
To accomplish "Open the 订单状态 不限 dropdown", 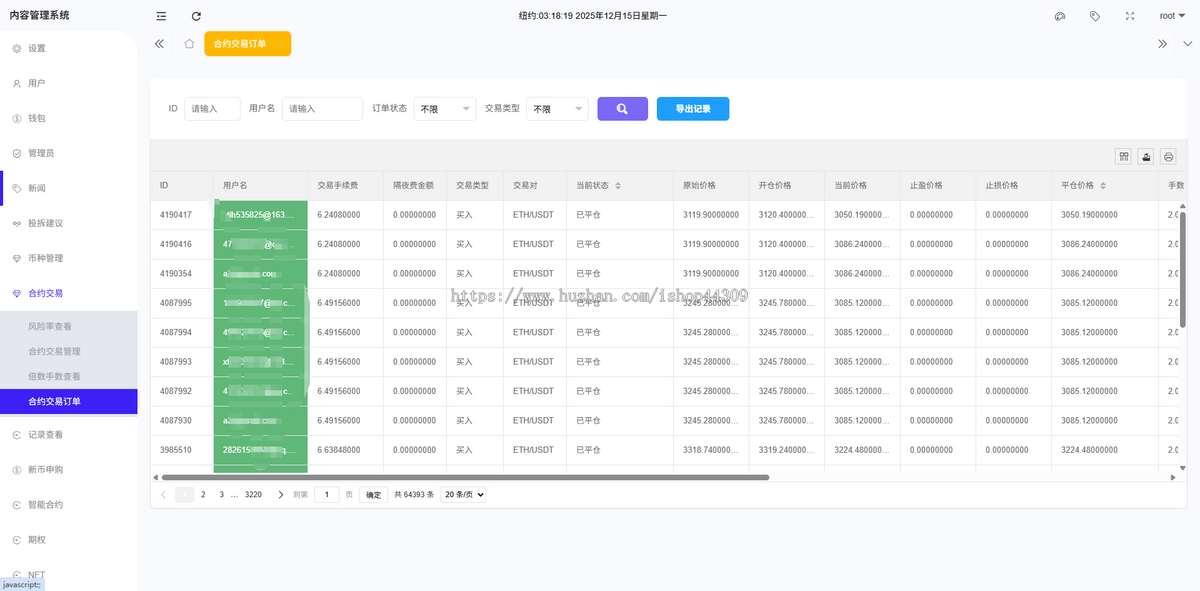I will [444, 108].
